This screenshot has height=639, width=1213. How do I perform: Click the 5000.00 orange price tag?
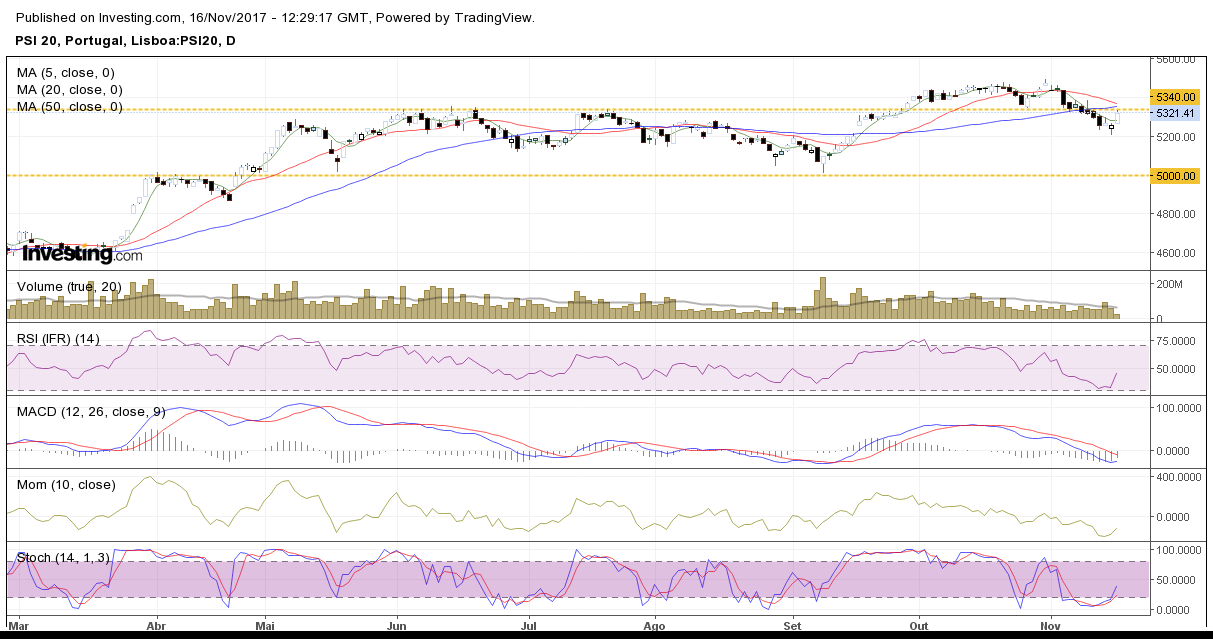click(1174, 175)
